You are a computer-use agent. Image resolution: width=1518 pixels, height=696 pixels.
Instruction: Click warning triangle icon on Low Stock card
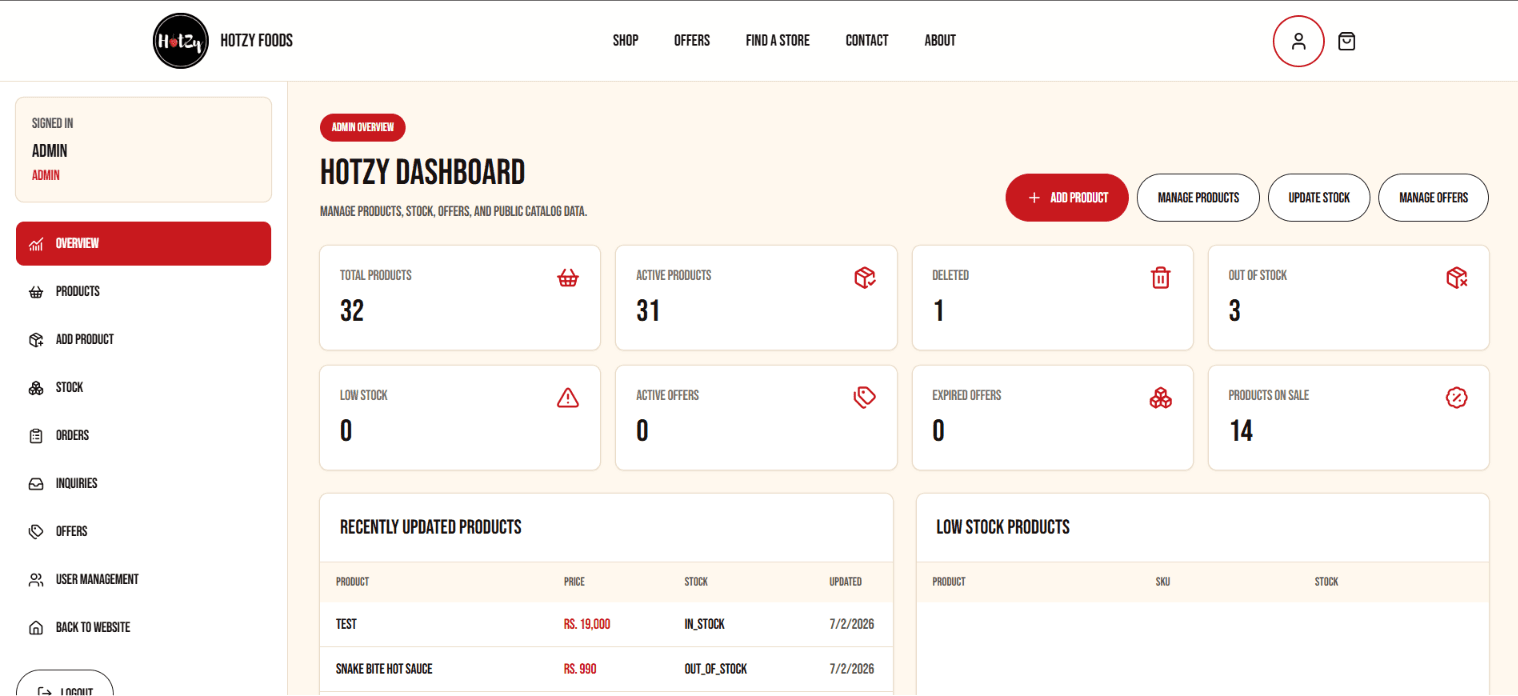click(x=568, y=398)
